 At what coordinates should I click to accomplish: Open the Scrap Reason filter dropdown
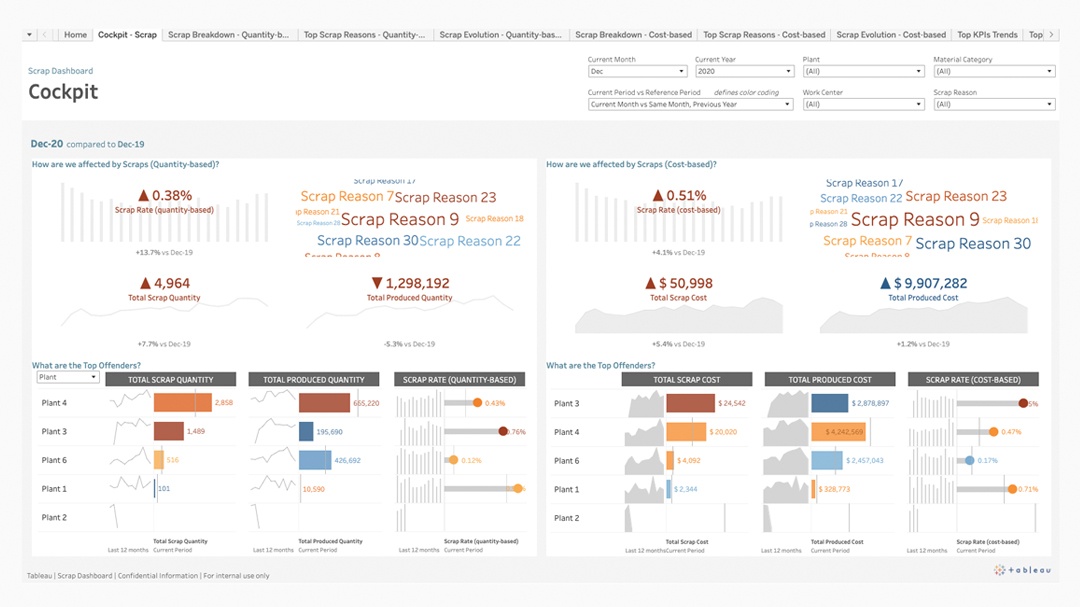pyautogui.click(x=994, y=104)
